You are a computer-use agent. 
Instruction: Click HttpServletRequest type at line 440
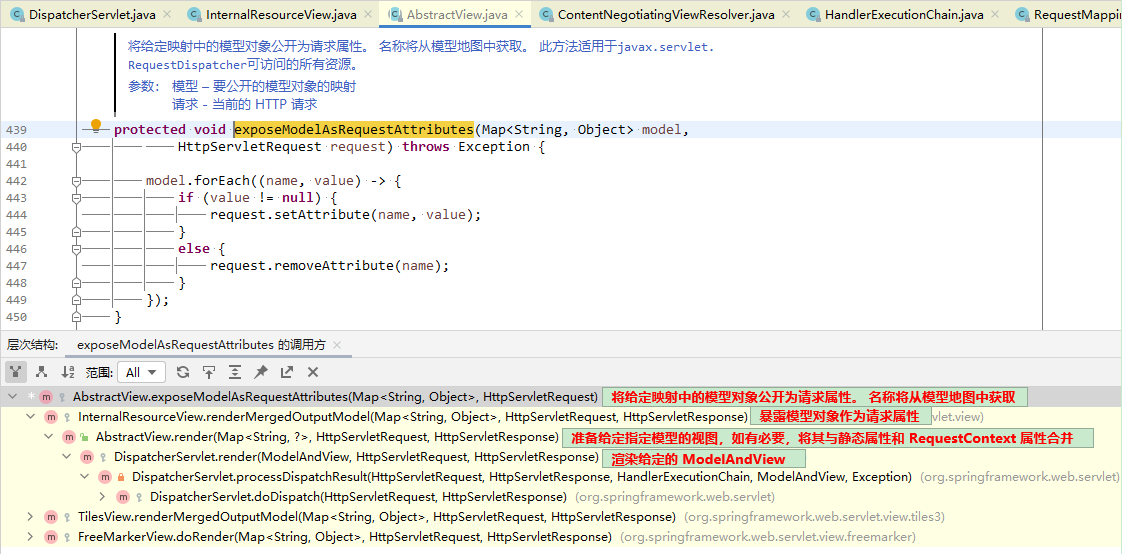[250, 147]
